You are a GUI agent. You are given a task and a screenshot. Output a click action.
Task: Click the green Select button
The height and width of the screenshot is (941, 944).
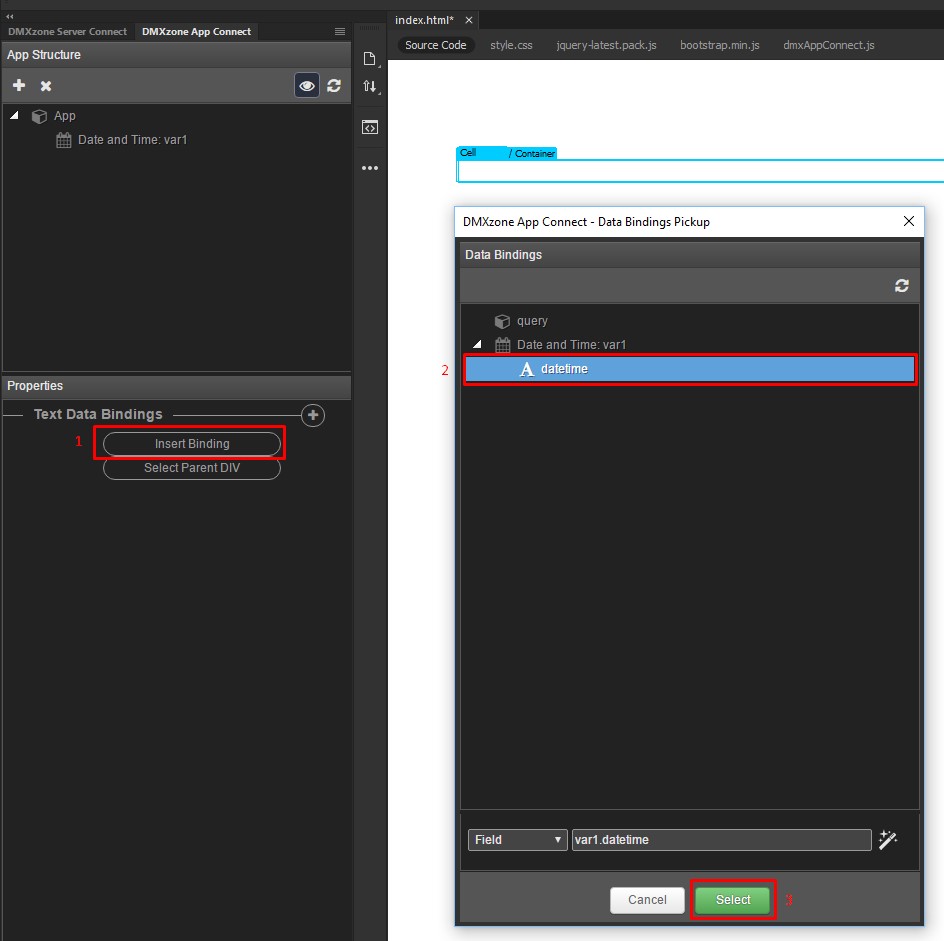coord(733,899)
